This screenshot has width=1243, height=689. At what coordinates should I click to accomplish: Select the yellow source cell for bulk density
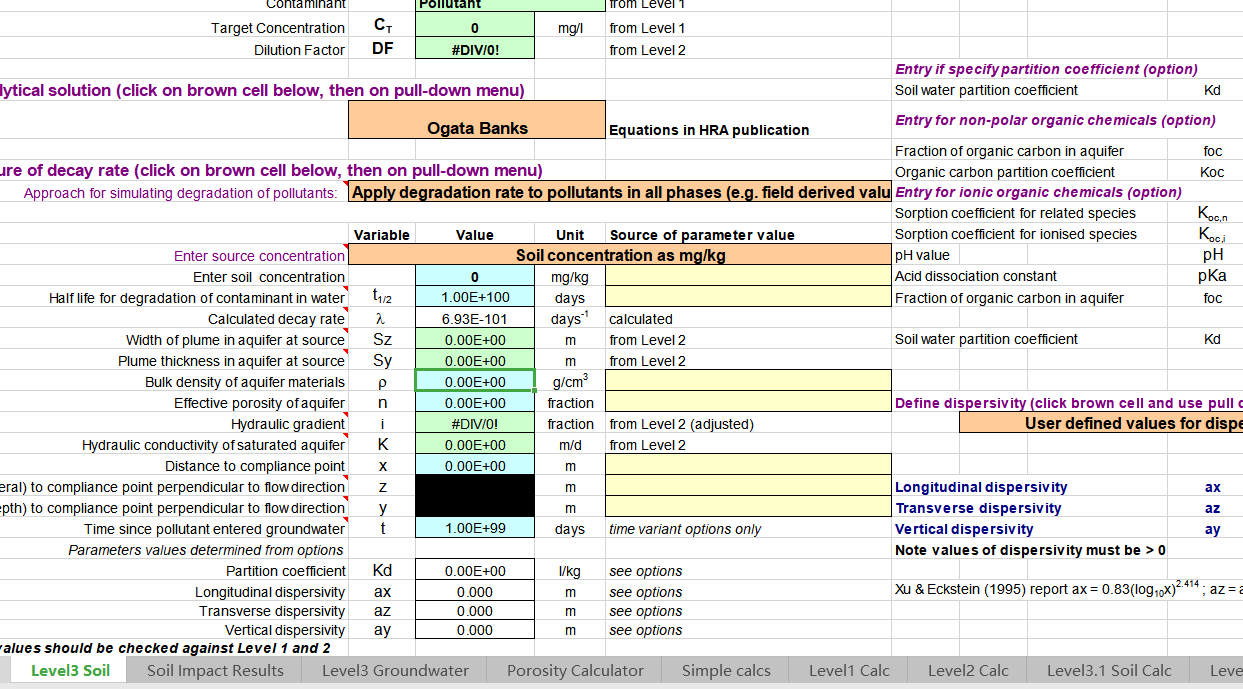[x=748, y=382]
